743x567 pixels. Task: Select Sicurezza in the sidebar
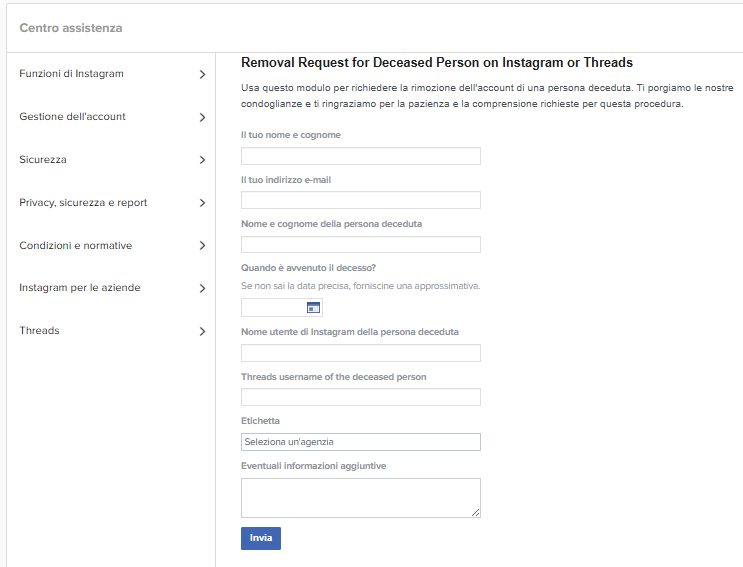(43, 160)
